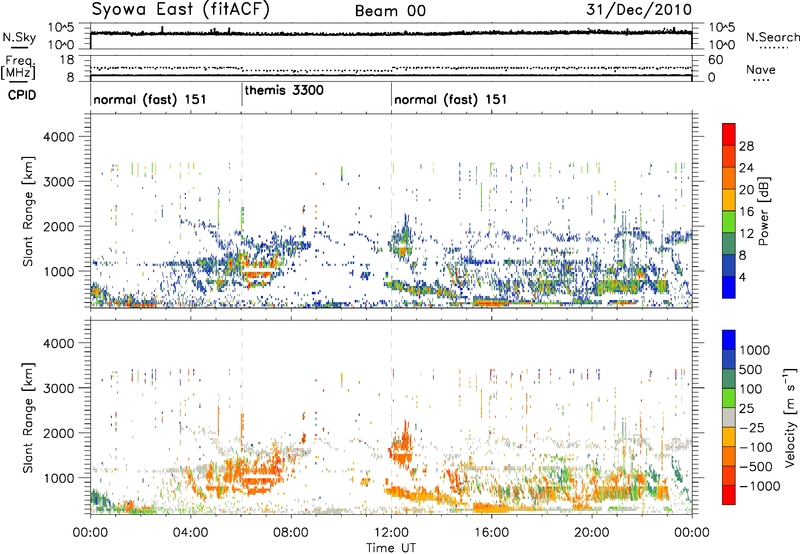Click the 'Syowa East (fitACF)' title
Image resolution: width=800 pixels, height=554 pixels.
pyautogui.click(x=180, y=10)
